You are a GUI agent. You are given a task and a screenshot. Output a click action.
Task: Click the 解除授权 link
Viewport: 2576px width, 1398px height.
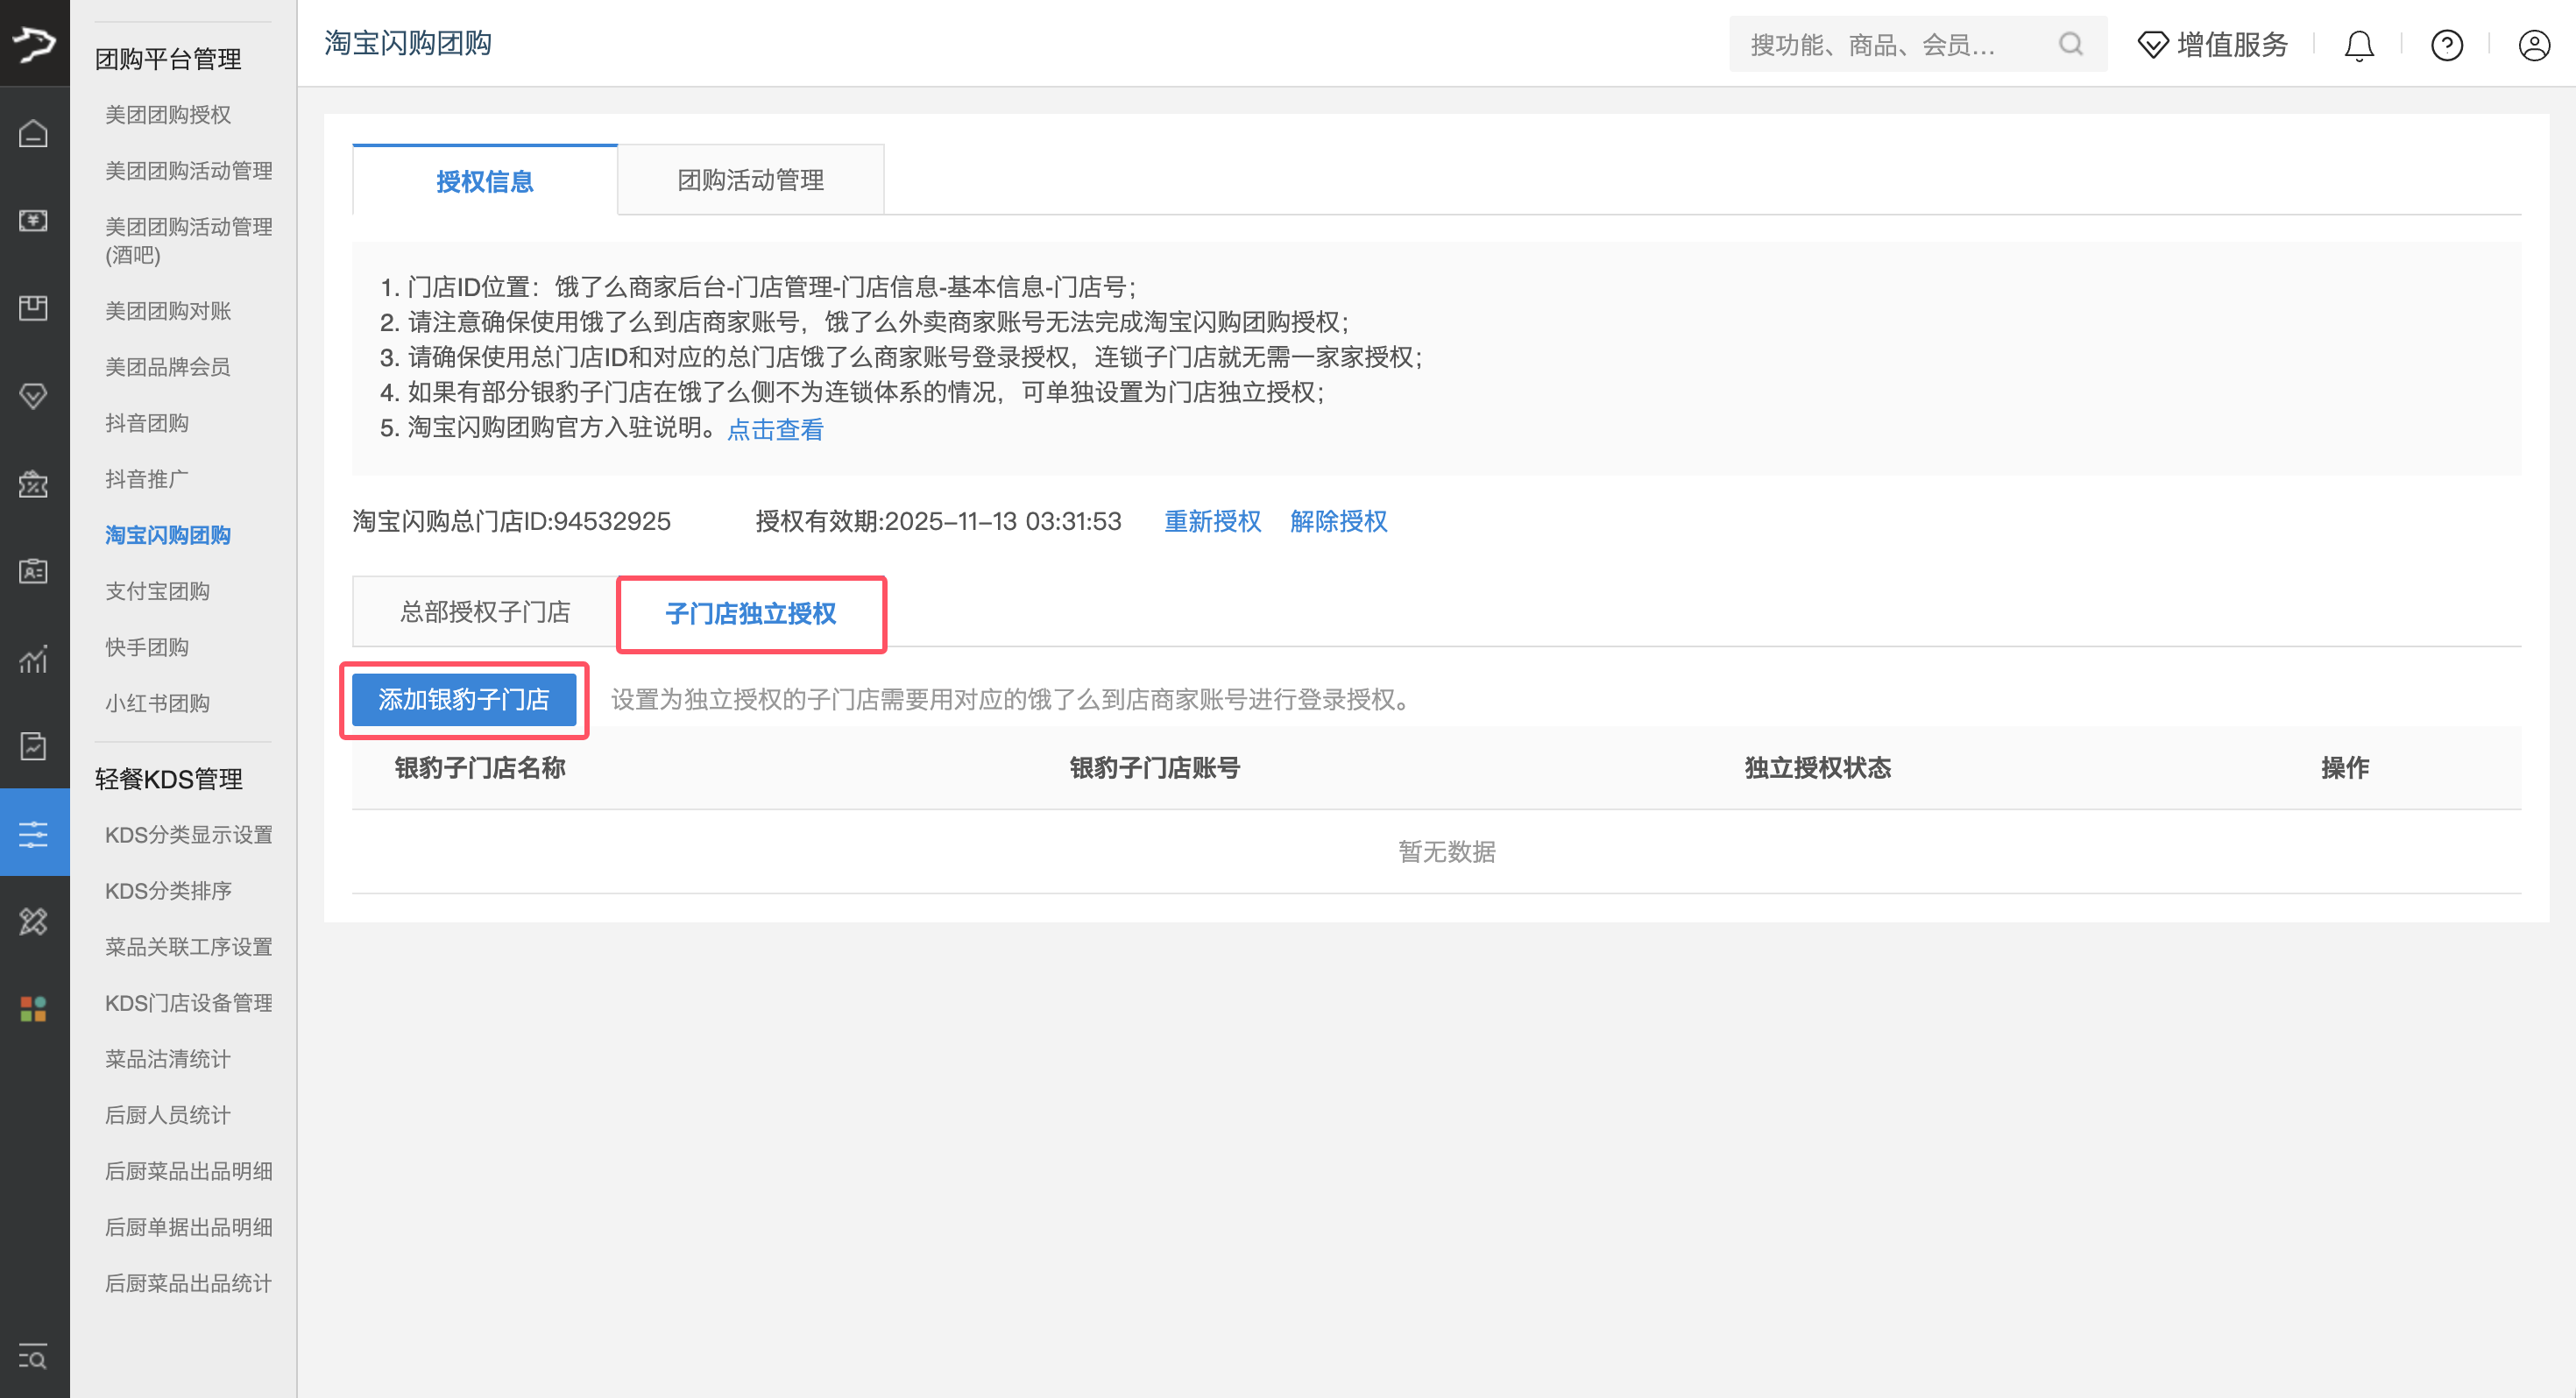pyautogui.click(x=1338, y=521)
